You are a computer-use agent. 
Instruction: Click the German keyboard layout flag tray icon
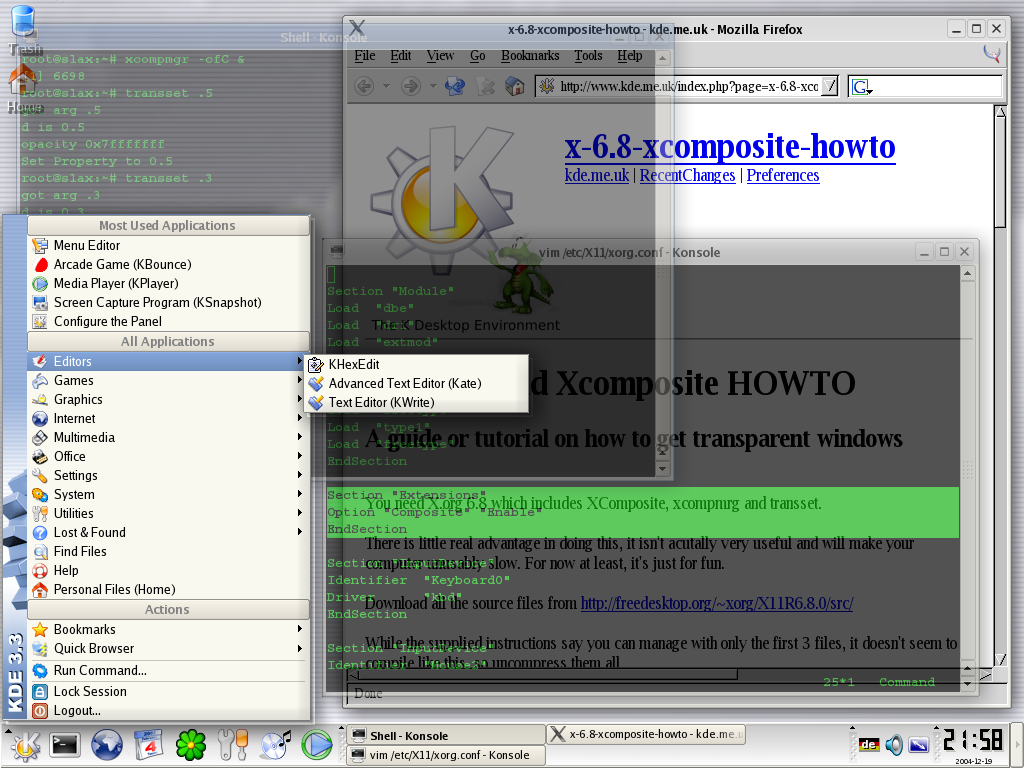pyautogui.click(x=869, y=744)
